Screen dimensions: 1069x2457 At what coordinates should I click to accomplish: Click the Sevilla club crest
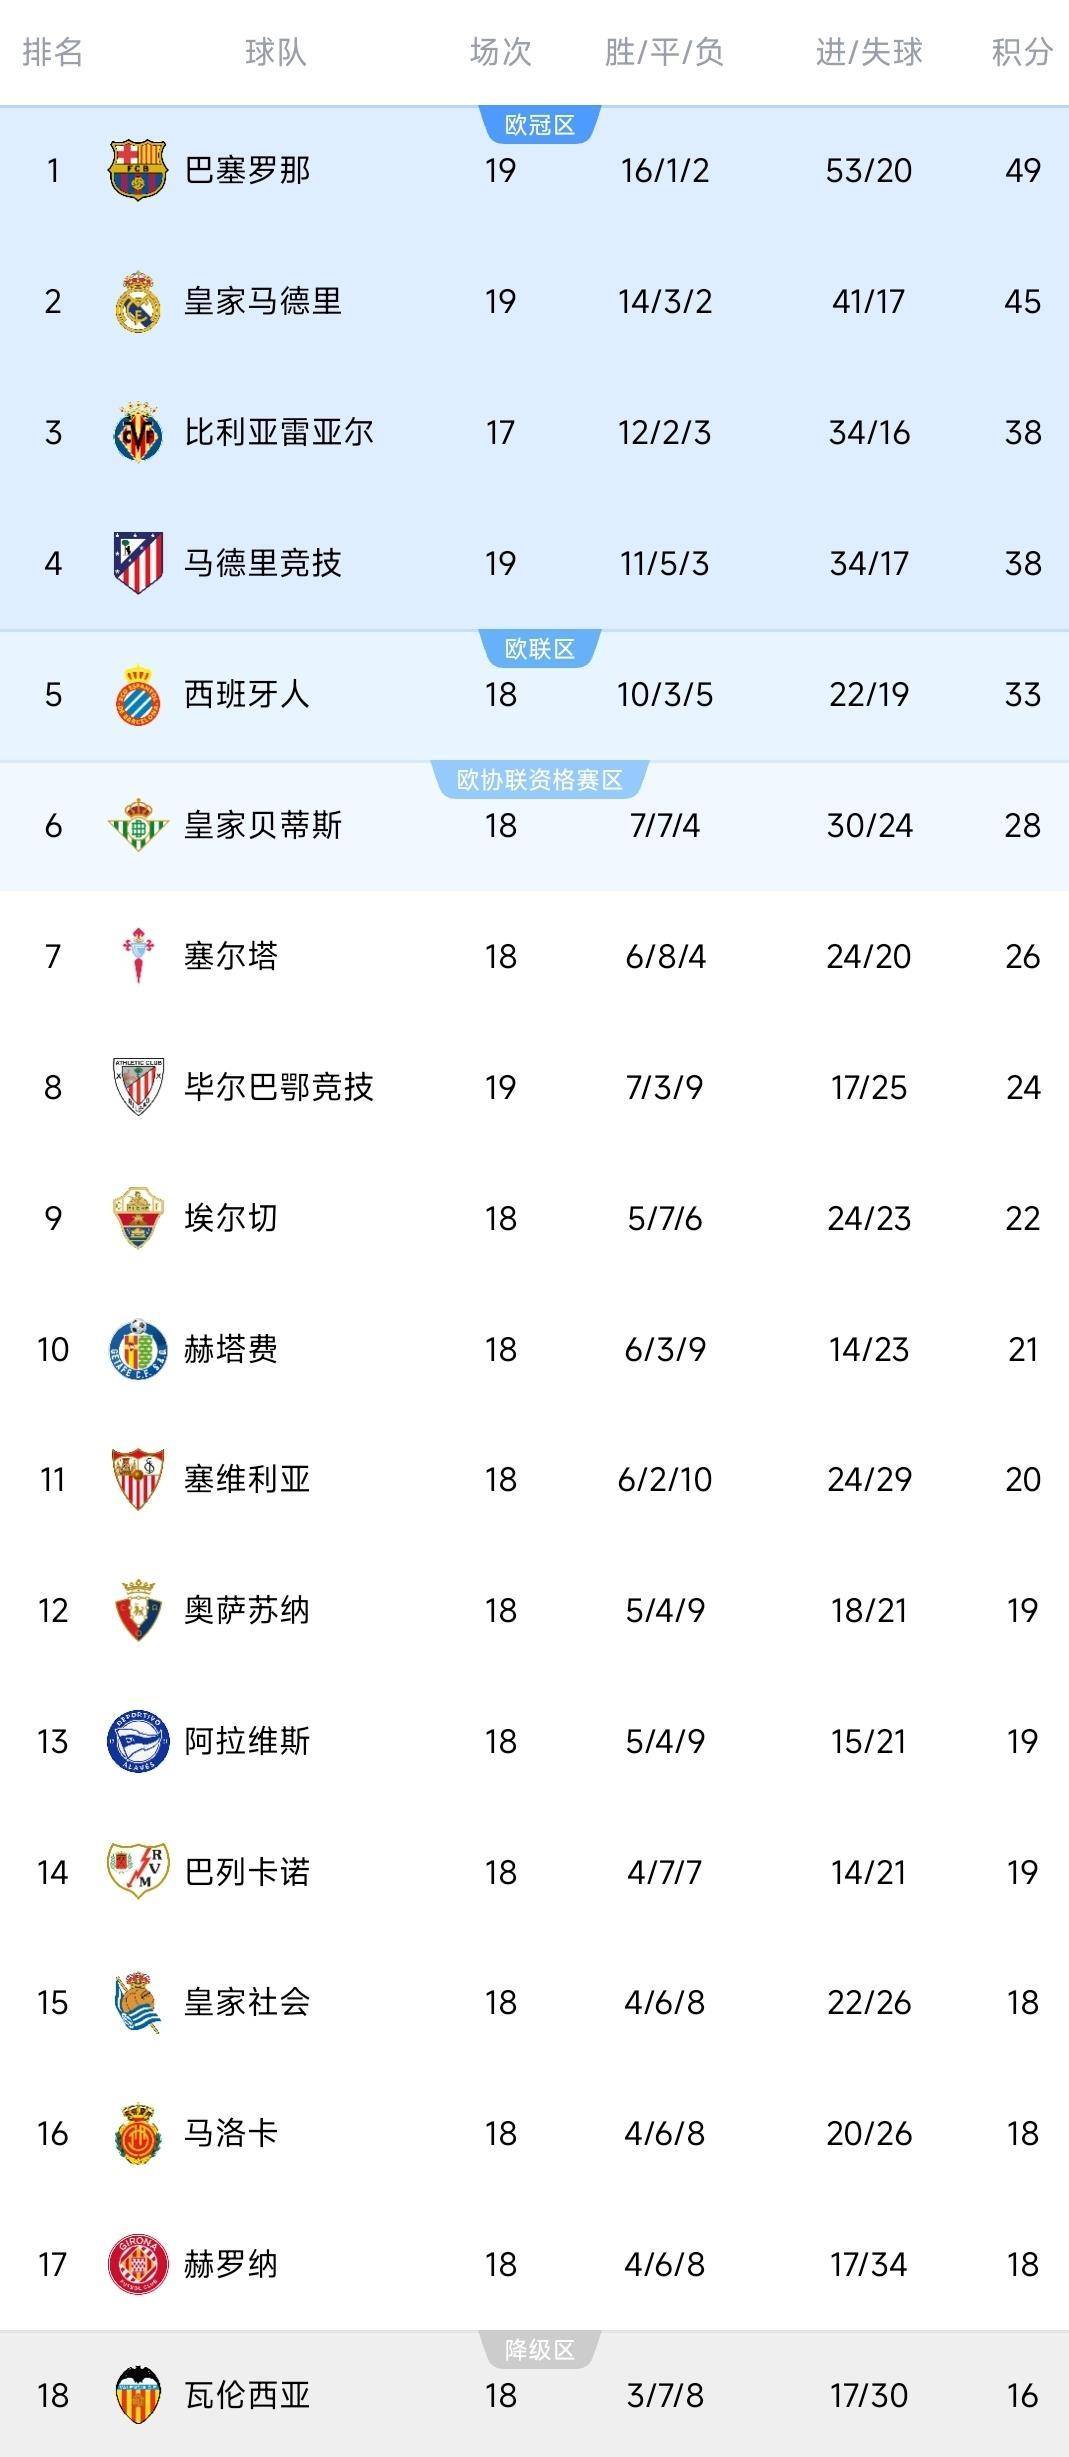pos(136,1480)
